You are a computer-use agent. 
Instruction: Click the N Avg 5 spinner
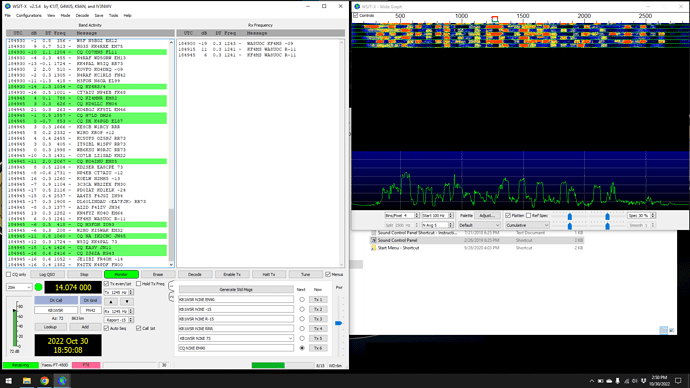pyautogui.click(x=437, y=225)
